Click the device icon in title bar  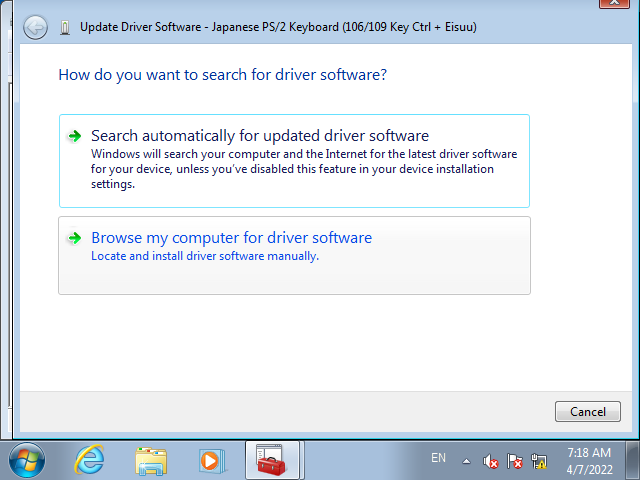64,28
